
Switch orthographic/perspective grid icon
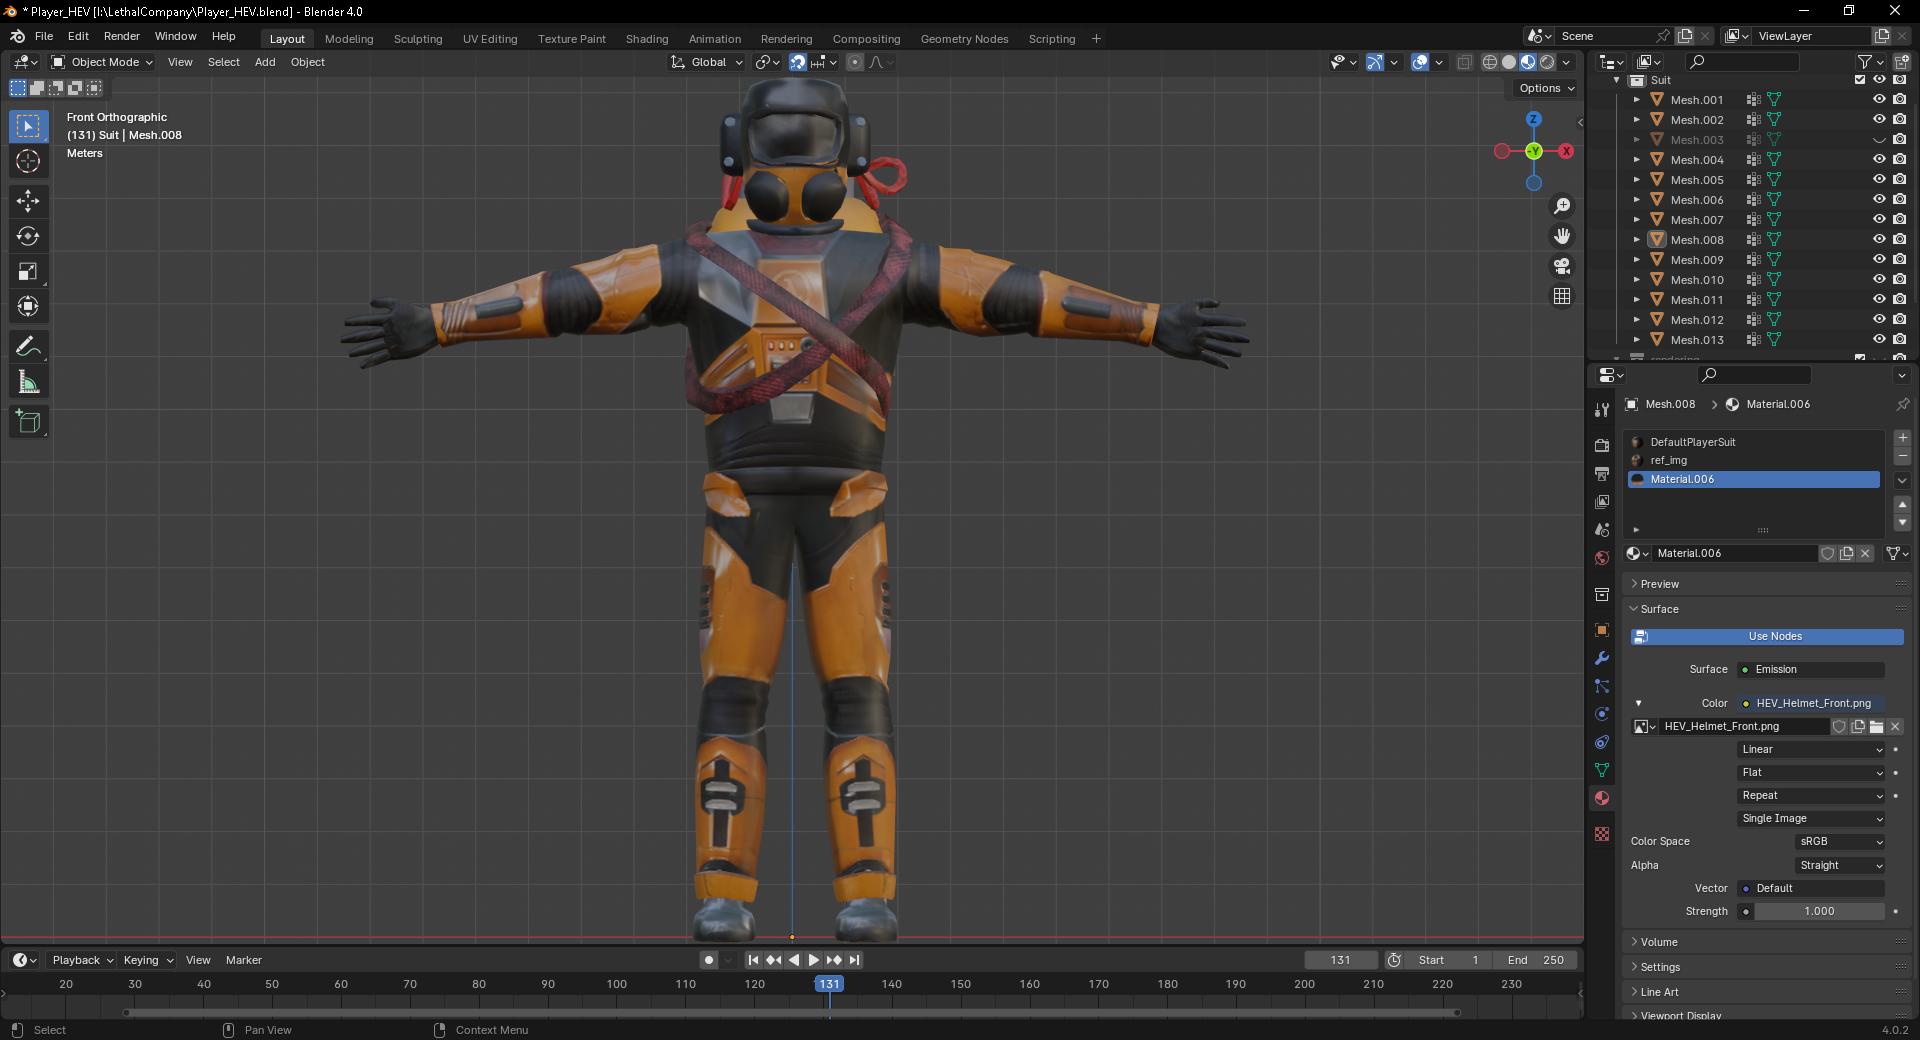point(1562,296)
